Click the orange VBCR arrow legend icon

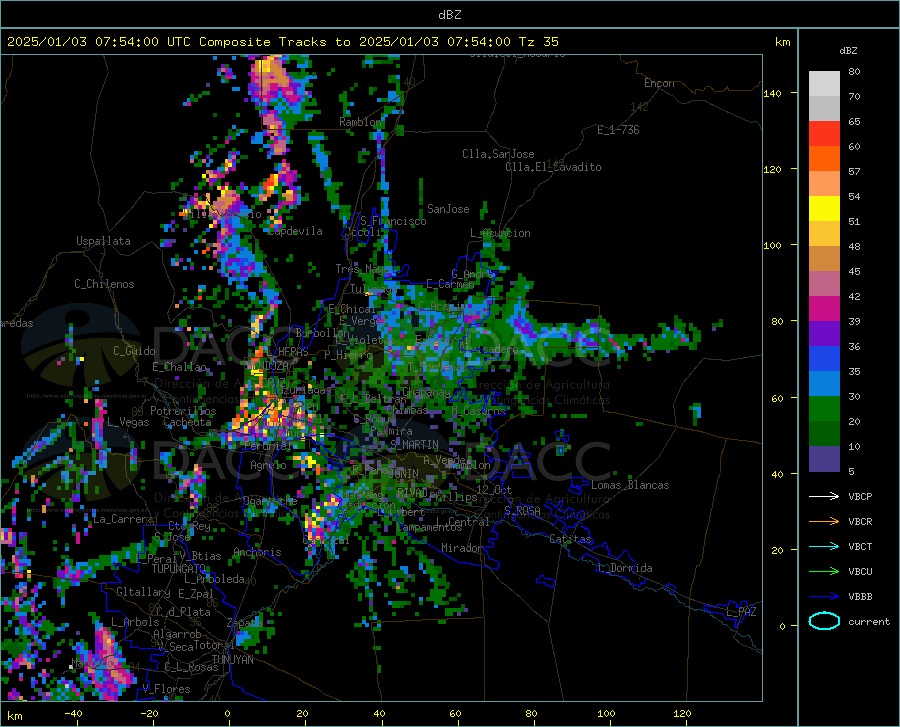(824, 522)
